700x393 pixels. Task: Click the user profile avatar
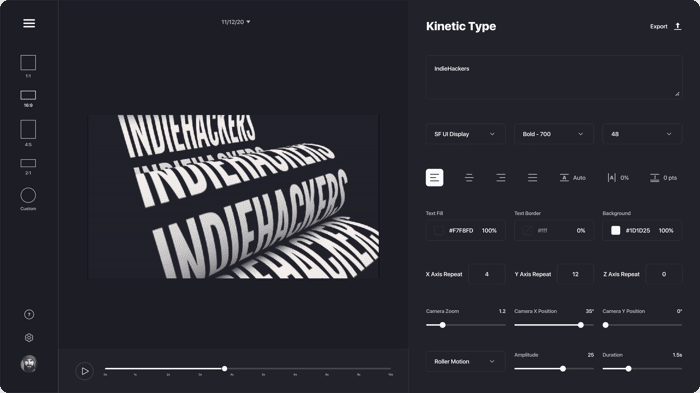click(29, 364)
